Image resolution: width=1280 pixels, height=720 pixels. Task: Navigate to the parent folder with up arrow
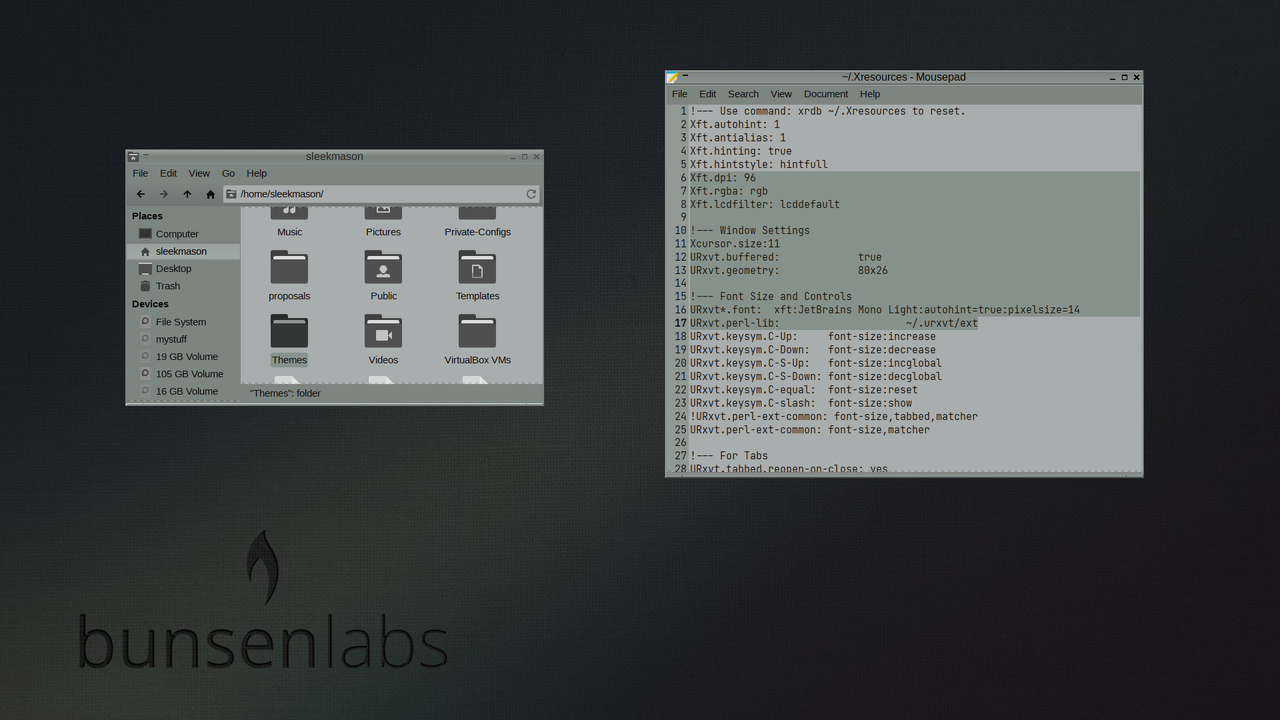[187, 194]
